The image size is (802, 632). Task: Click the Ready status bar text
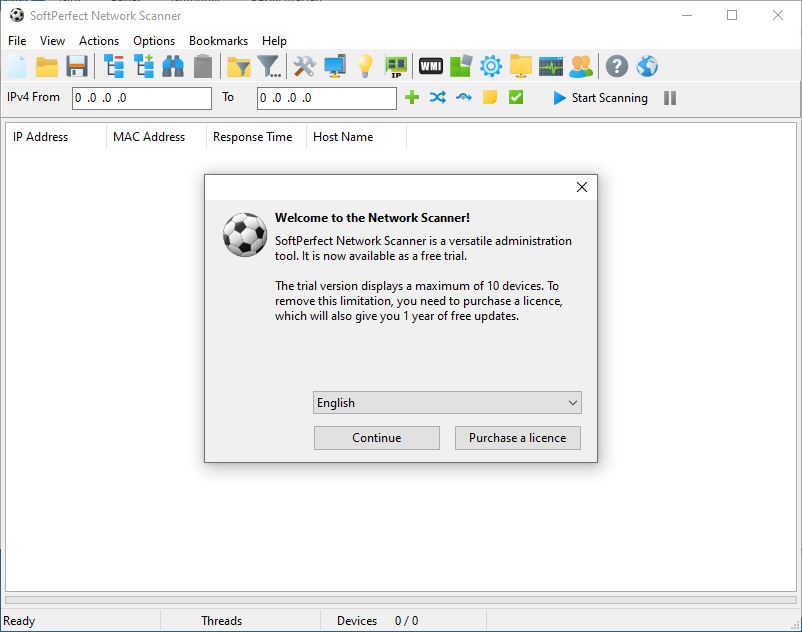pos(19,621)
